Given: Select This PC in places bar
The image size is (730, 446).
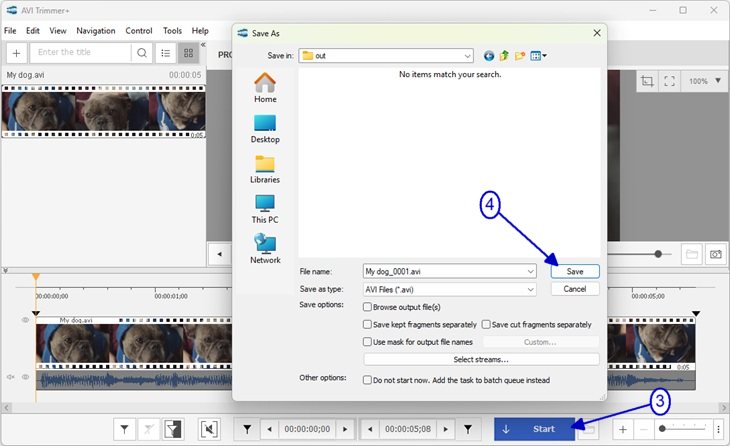Looking at the screenshot, I should (265, 209).
